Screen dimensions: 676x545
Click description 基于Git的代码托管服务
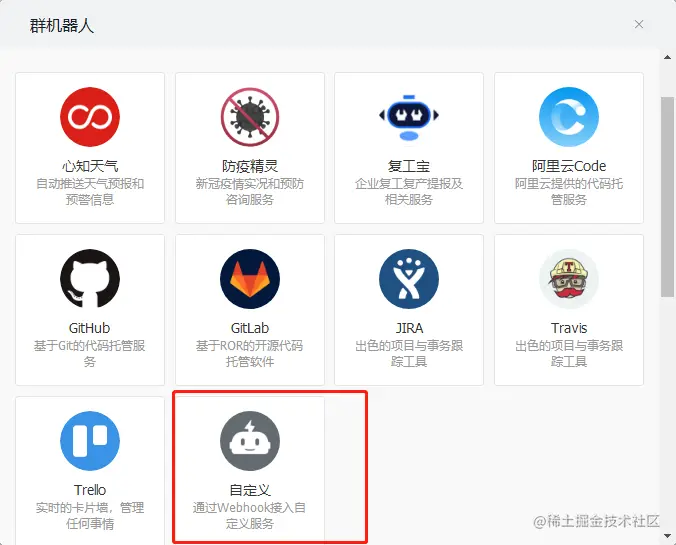[90, 354]
